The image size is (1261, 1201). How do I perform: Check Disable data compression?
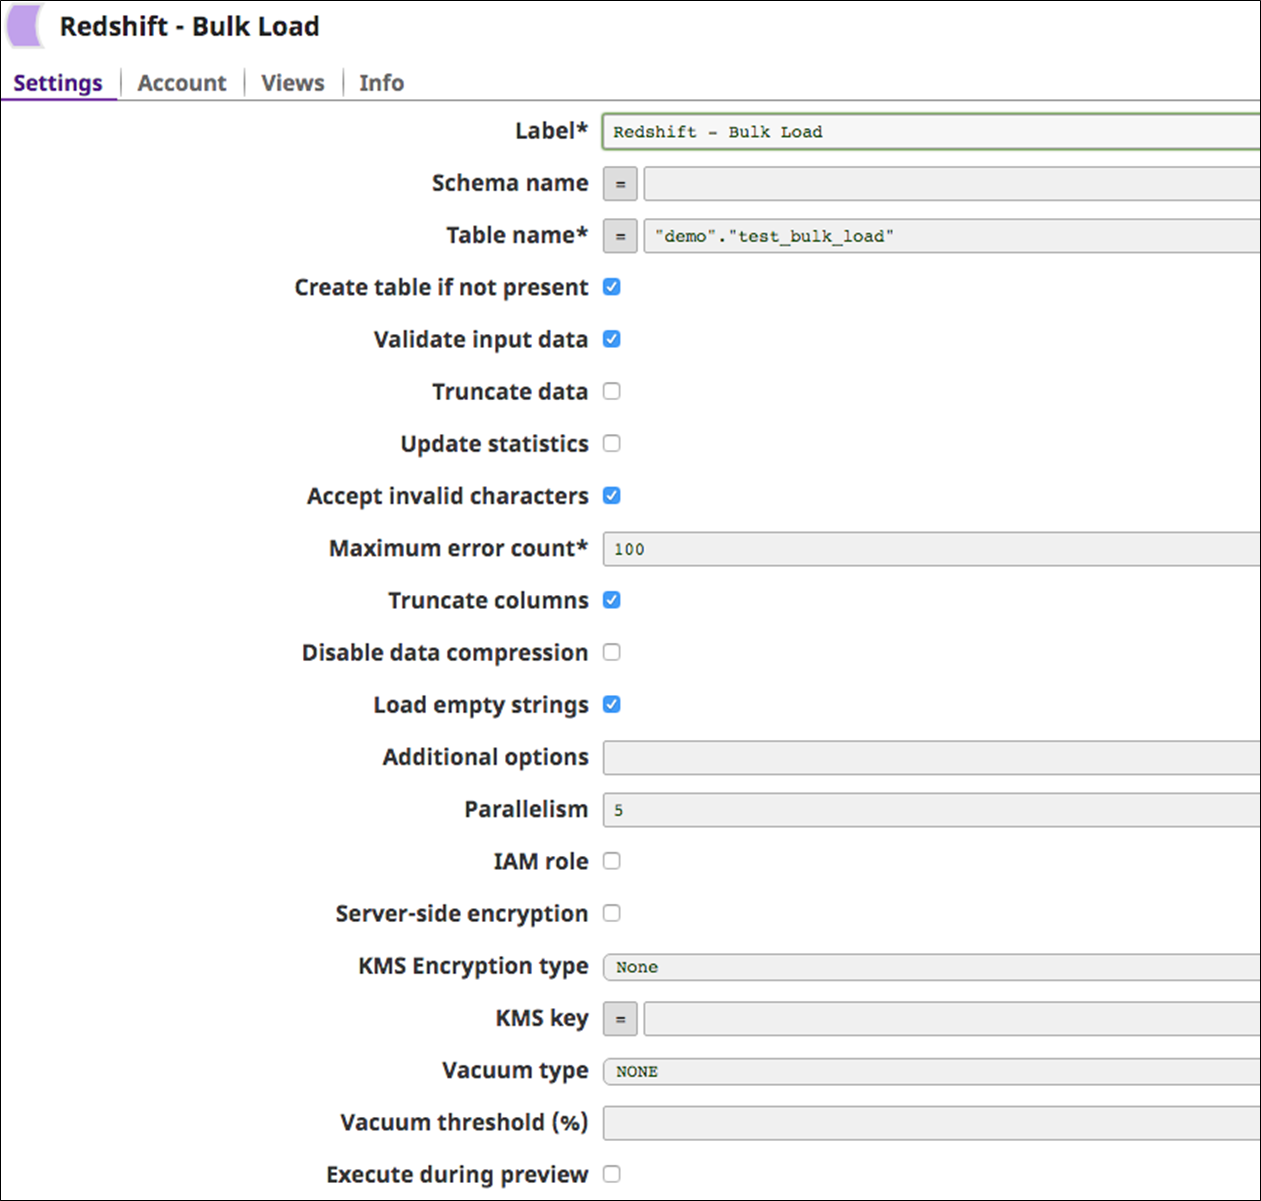[611, 652]
